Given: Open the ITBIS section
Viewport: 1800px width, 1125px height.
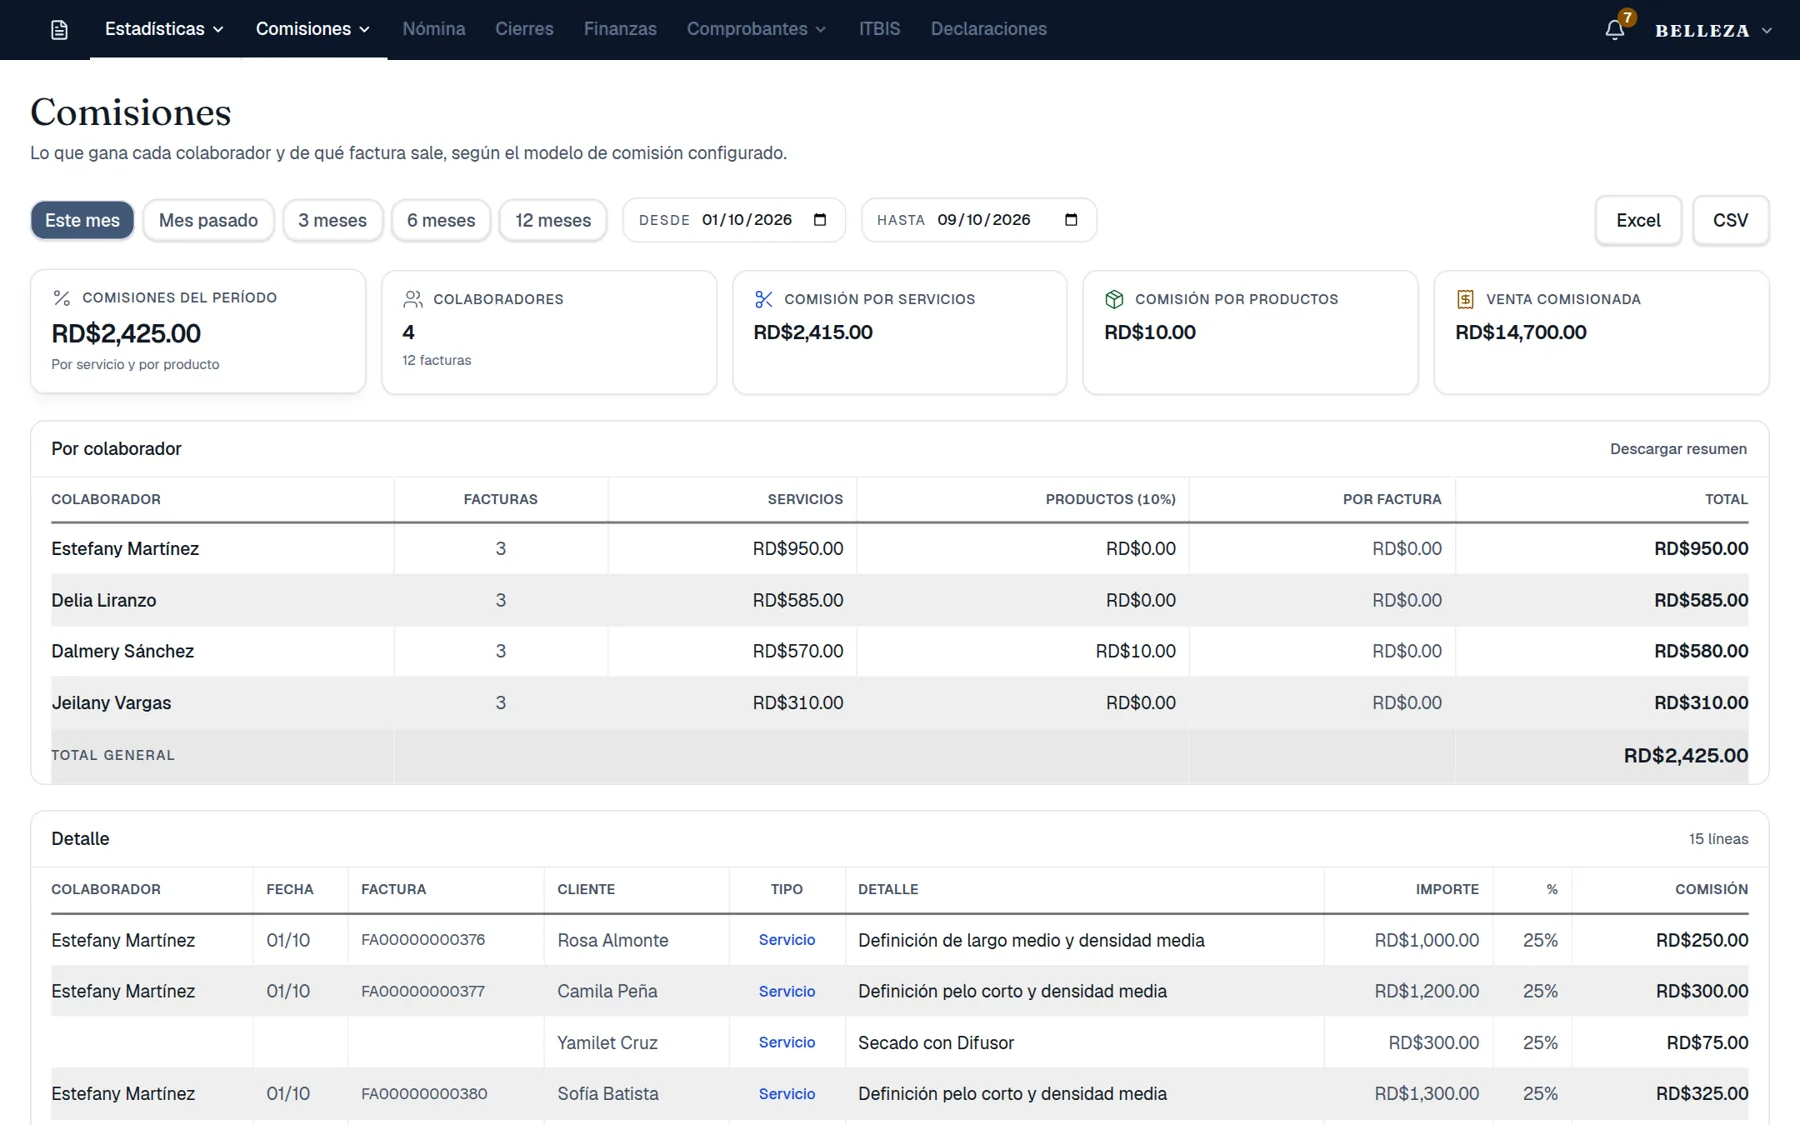Looking at the screenshot, I should (880, 29).
